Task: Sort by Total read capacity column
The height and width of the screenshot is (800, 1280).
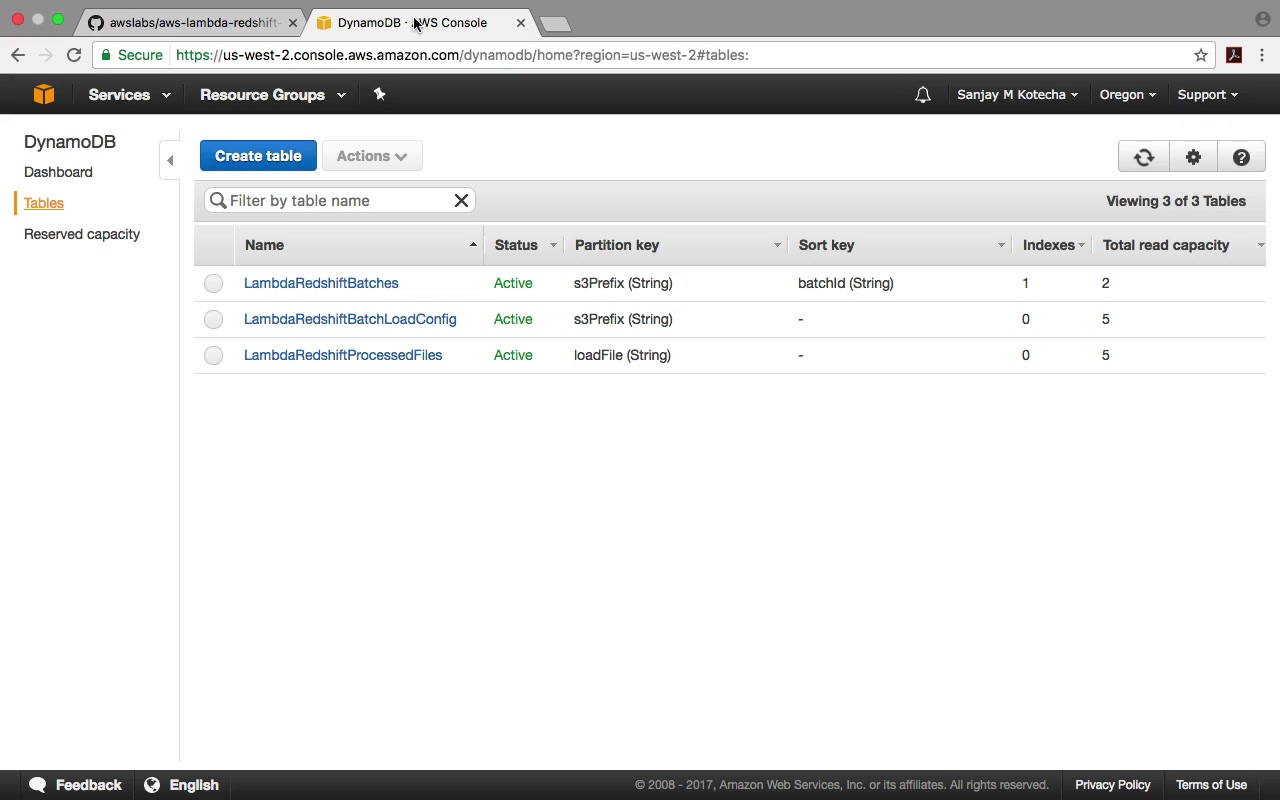Action: (x=1180, y=245)
